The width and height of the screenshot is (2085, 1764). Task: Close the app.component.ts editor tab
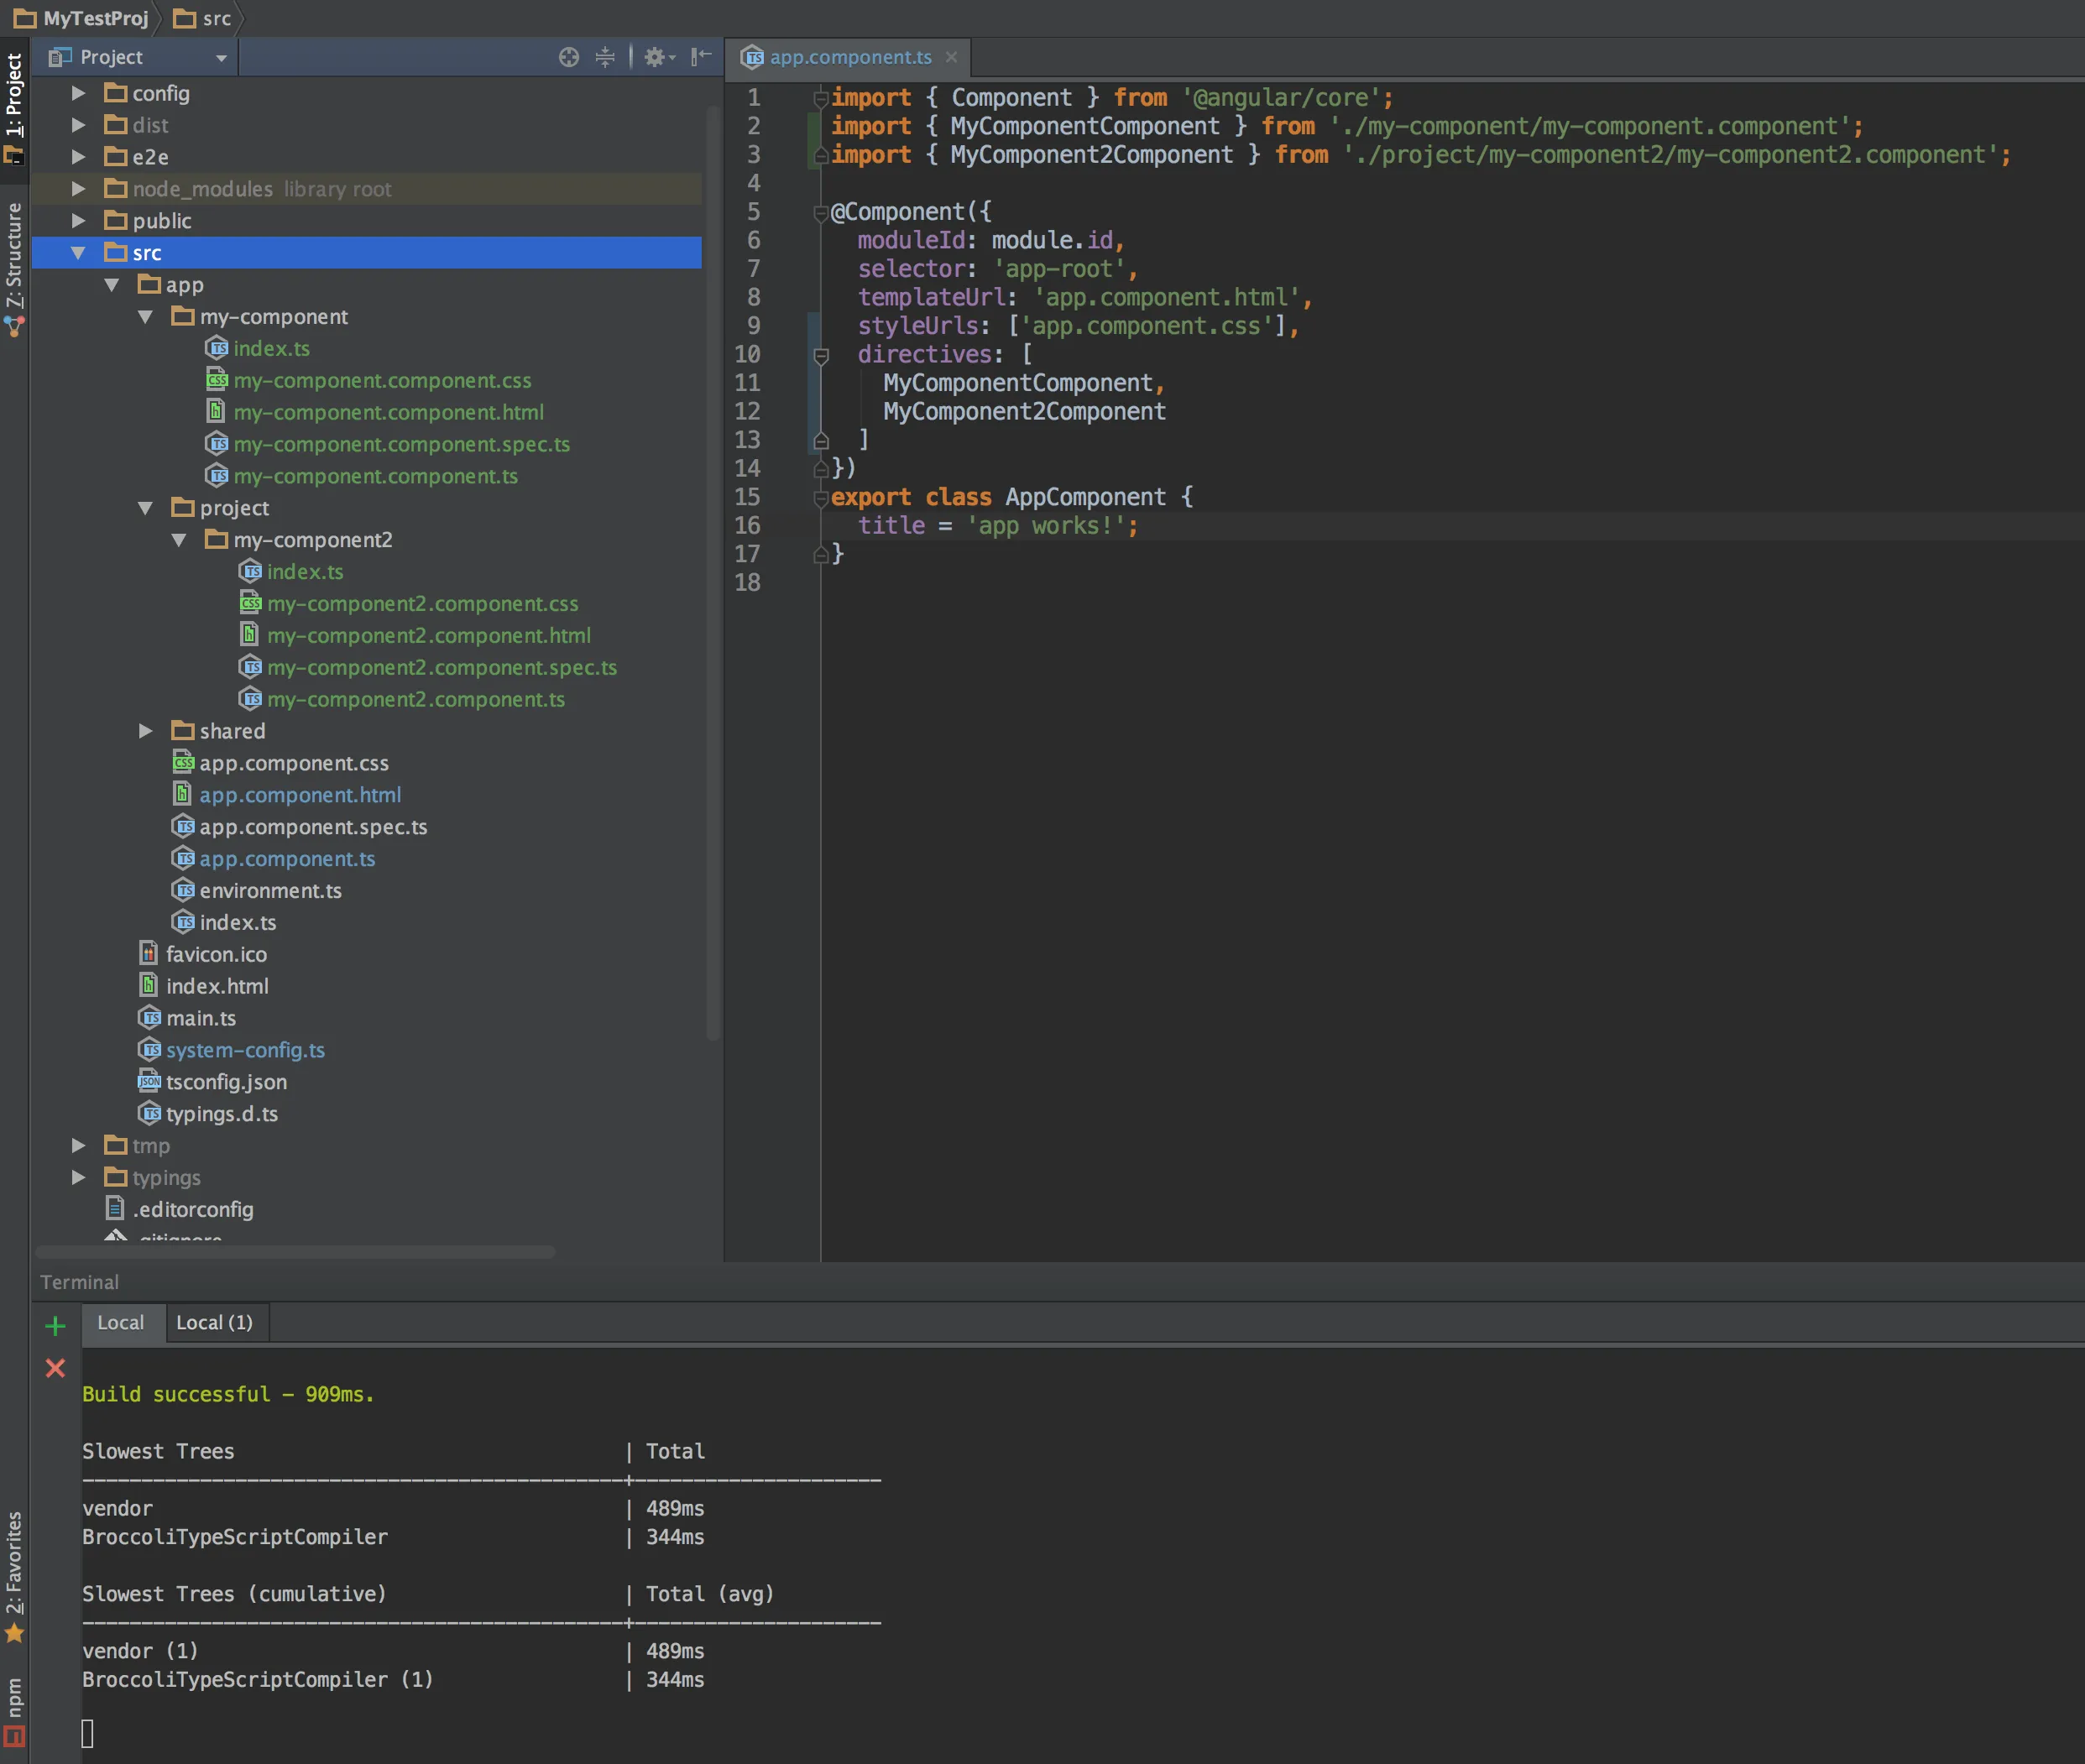[x=951, y=57]
